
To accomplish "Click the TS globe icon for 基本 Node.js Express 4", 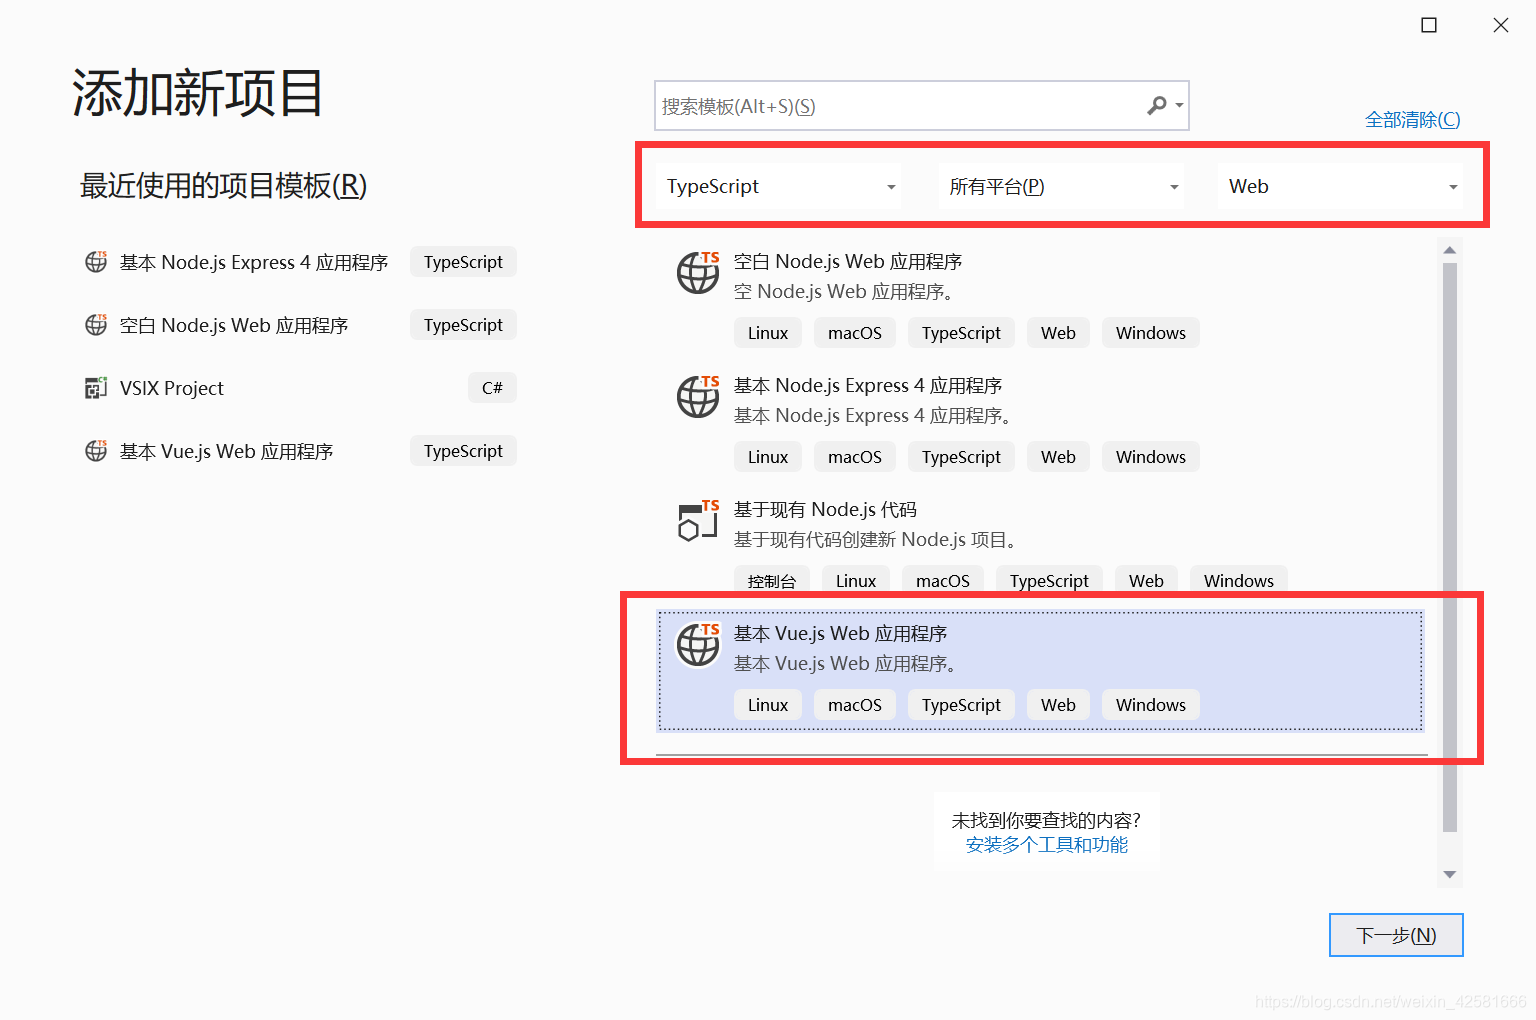I will (698, 397).
